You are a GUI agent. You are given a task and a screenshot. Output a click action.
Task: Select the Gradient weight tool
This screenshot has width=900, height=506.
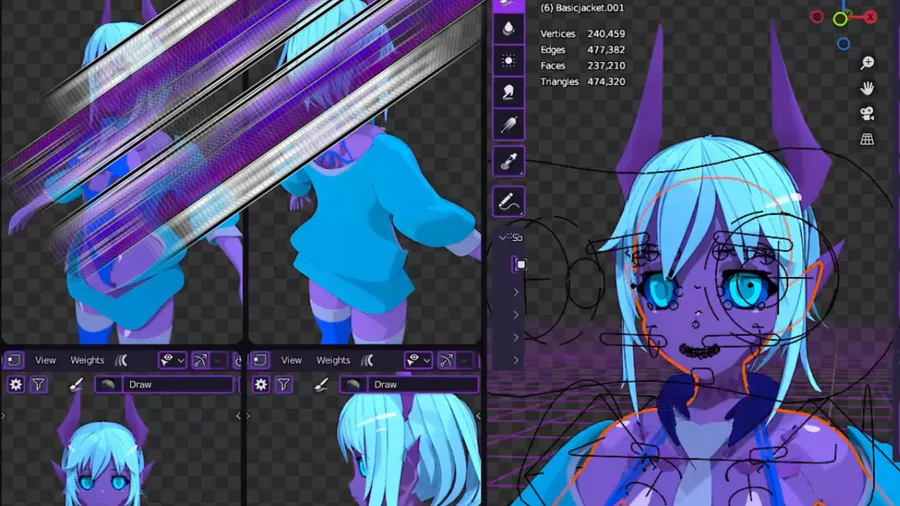pyautogui.click(x=509, y=124)
